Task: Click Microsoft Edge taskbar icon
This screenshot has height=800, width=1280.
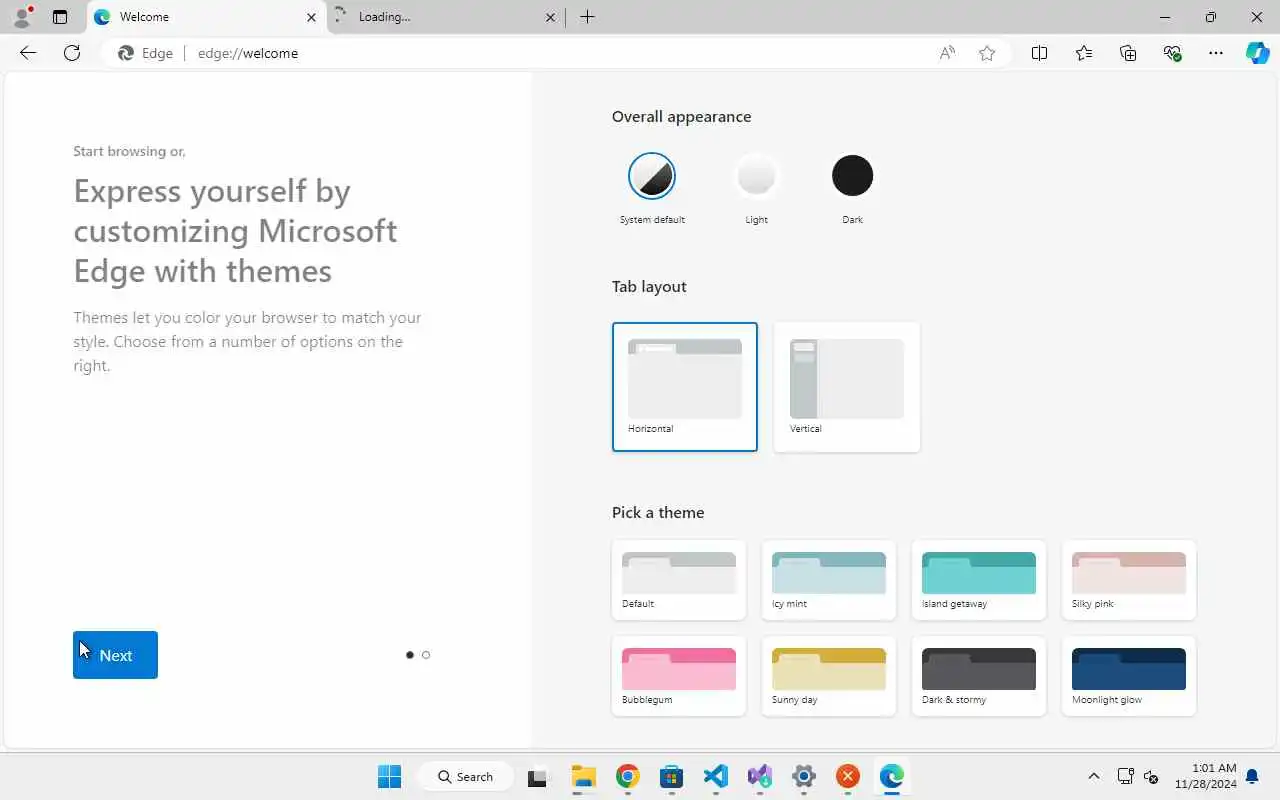Action: click(892, 776)
